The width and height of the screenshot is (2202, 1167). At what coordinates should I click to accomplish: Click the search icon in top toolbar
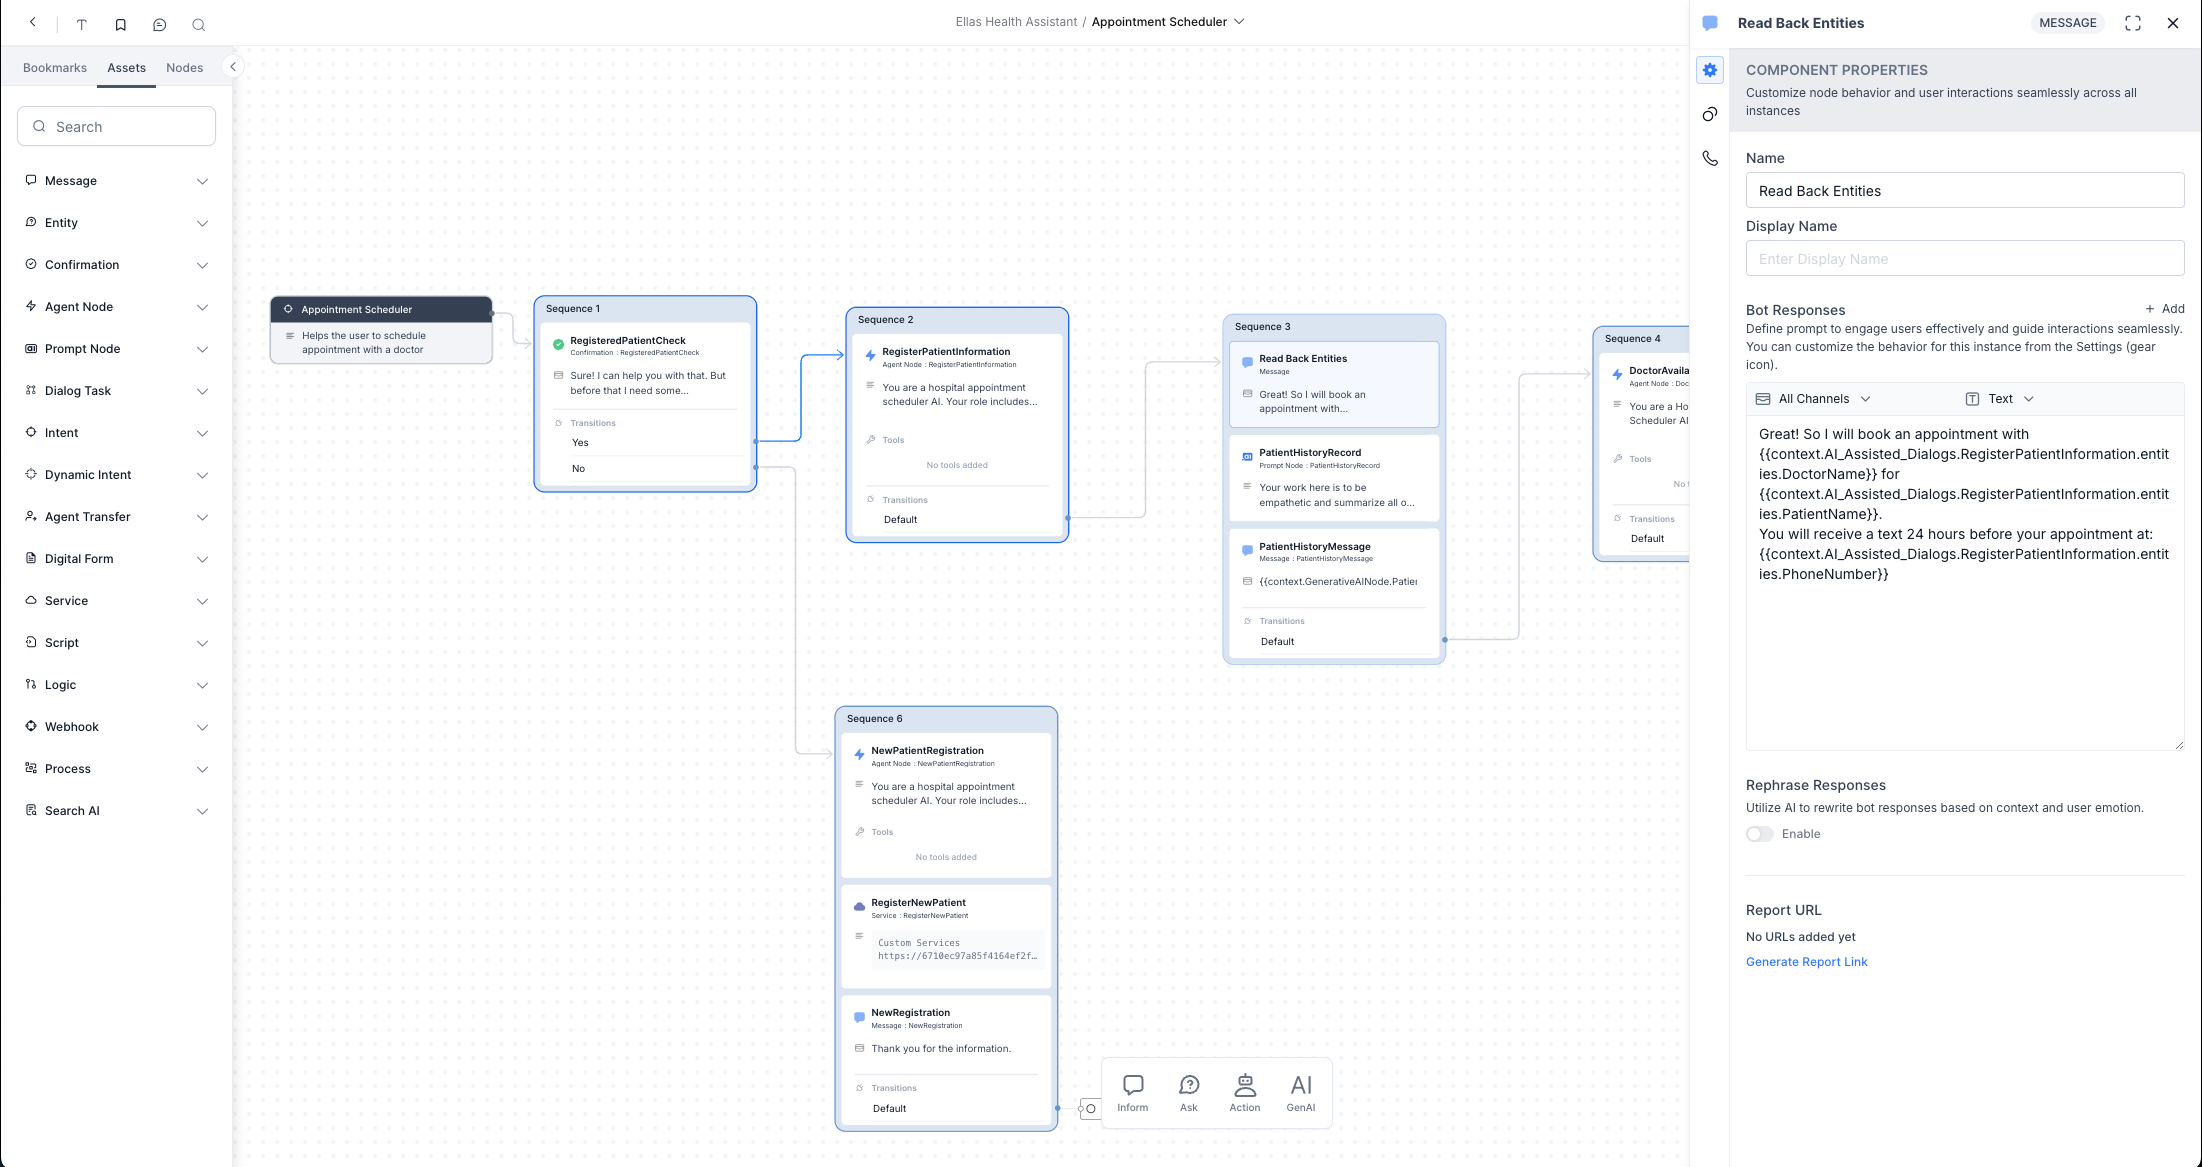coord(198,24)
